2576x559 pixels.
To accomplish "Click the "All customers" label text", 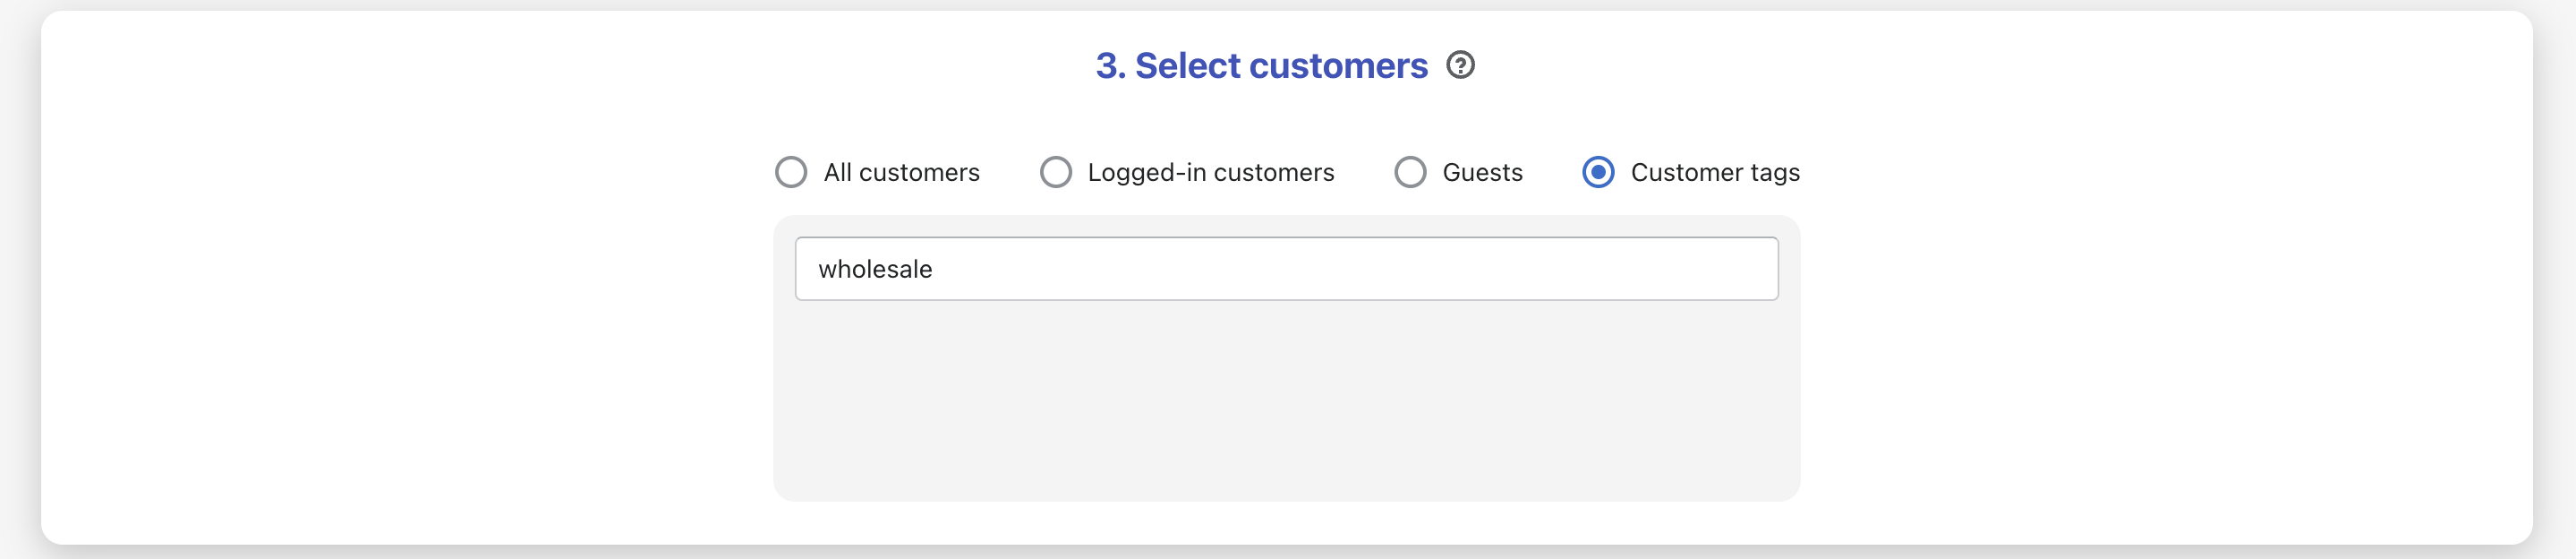I will (x=901, y=172).
